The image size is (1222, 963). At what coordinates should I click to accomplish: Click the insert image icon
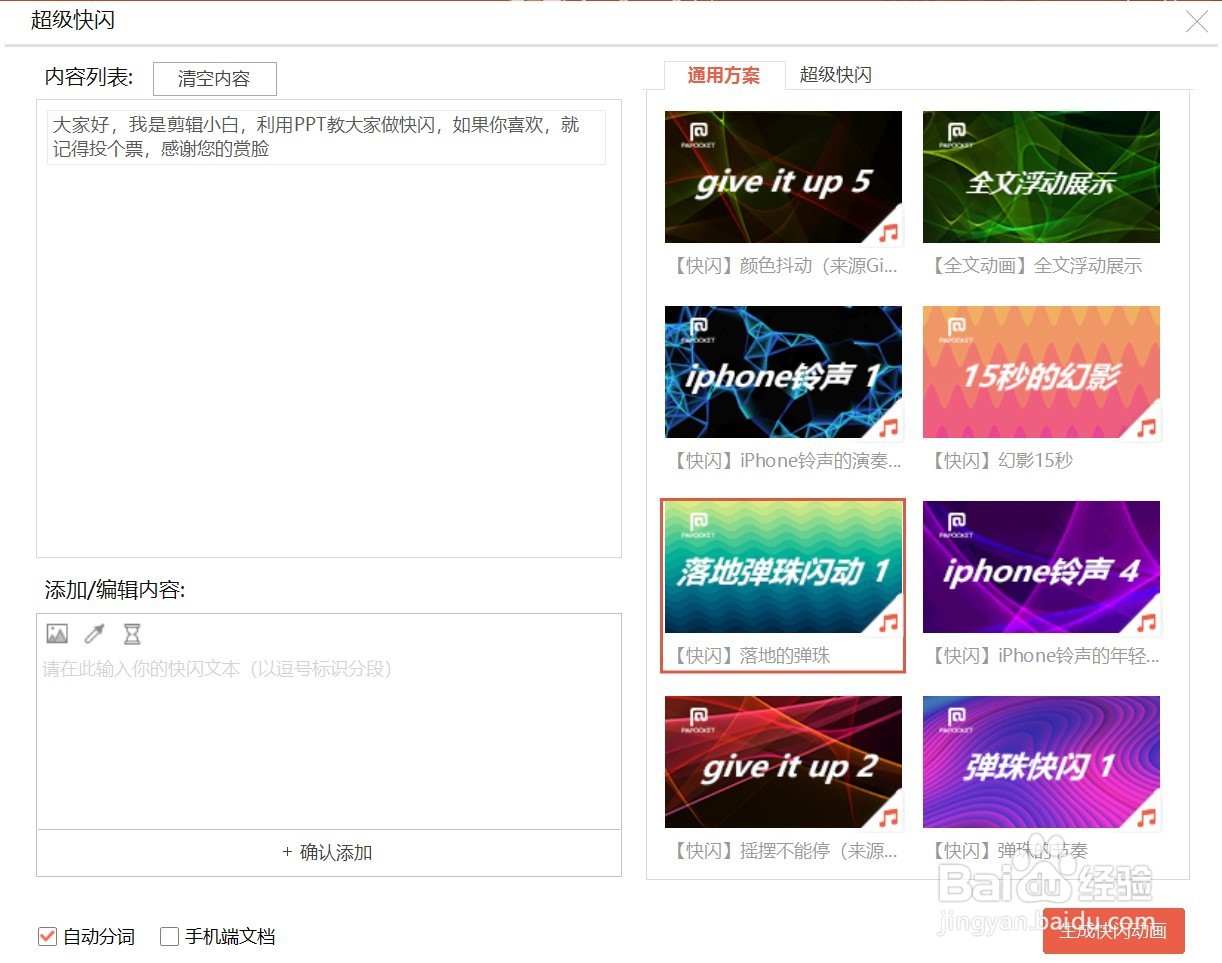pos(57,633)
